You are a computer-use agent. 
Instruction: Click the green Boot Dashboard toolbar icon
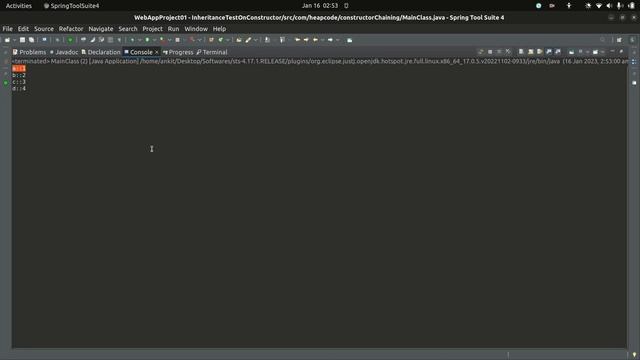[70, 40]
